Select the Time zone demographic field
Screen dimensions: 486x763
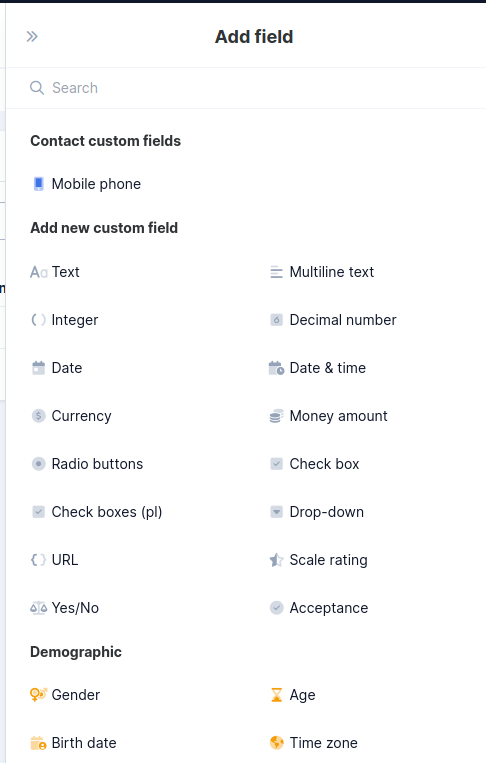click(313, 743)
